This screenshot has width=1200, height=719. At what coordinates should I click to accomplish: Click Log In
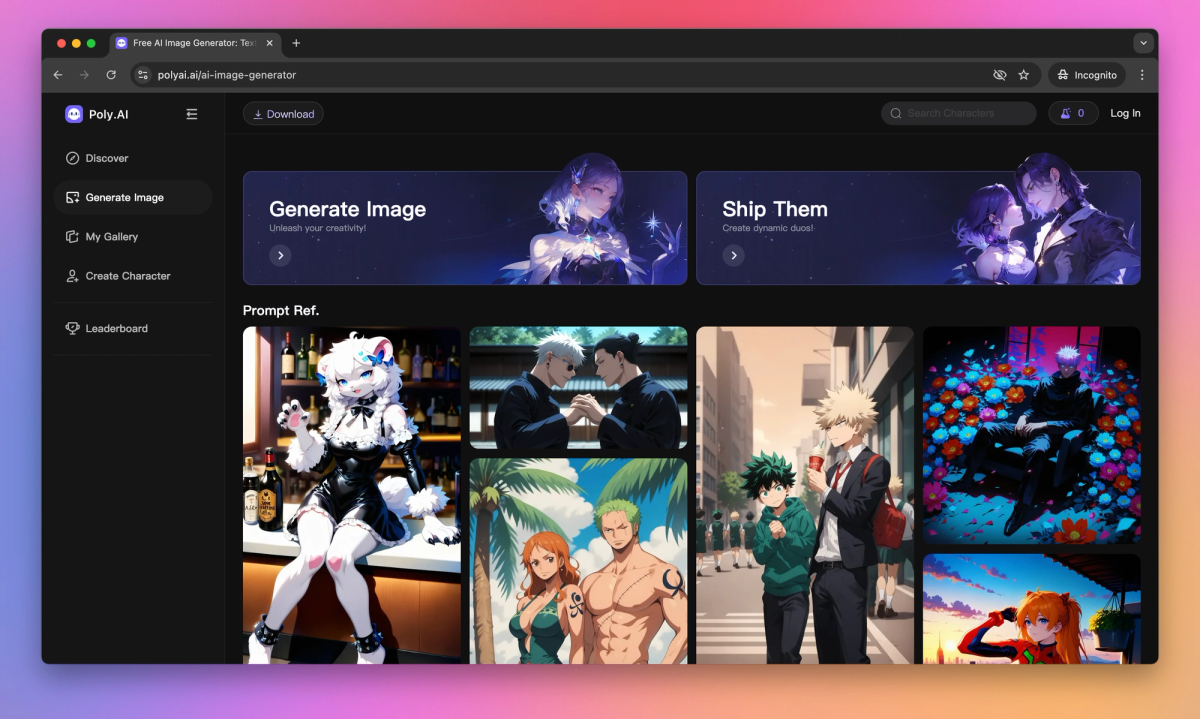click(x=1125, y=113)
